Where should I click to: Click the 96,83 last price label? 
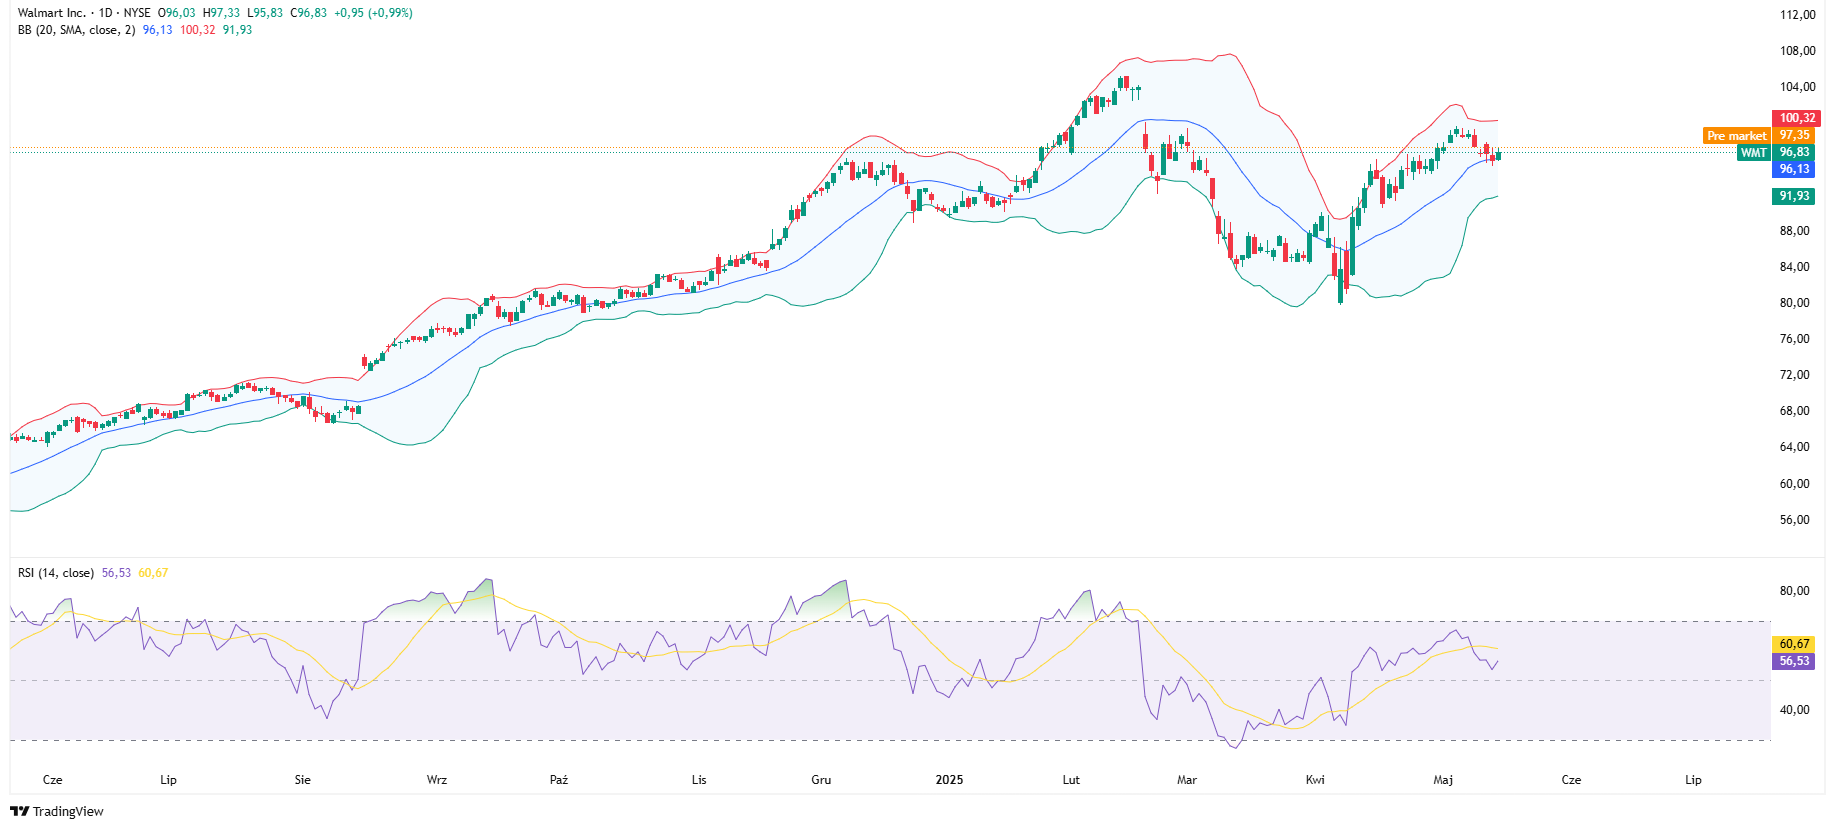[x=1794, y=152]
